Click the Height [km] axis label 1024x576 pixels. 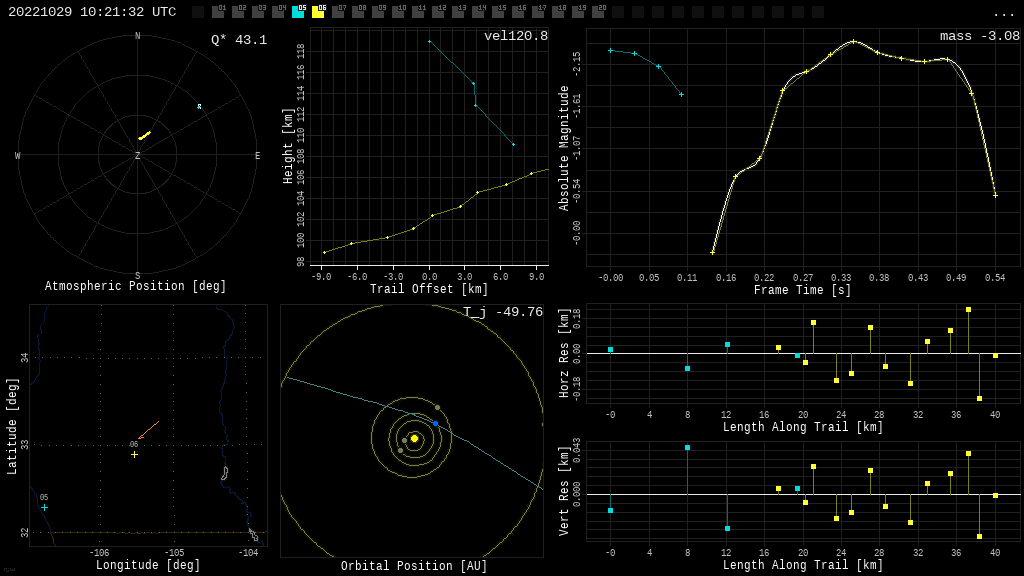click(x=288, y=146)
